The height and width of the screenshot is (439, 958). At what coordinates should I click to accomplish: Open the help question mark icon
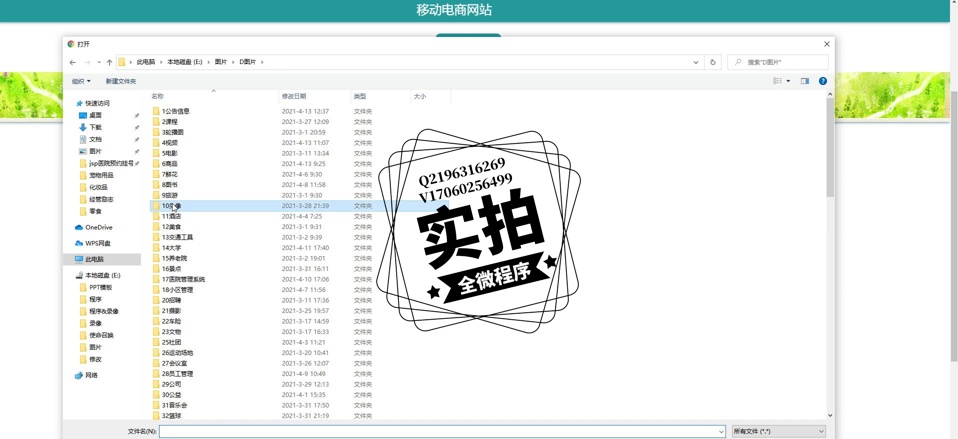click(x=823, y=81)
